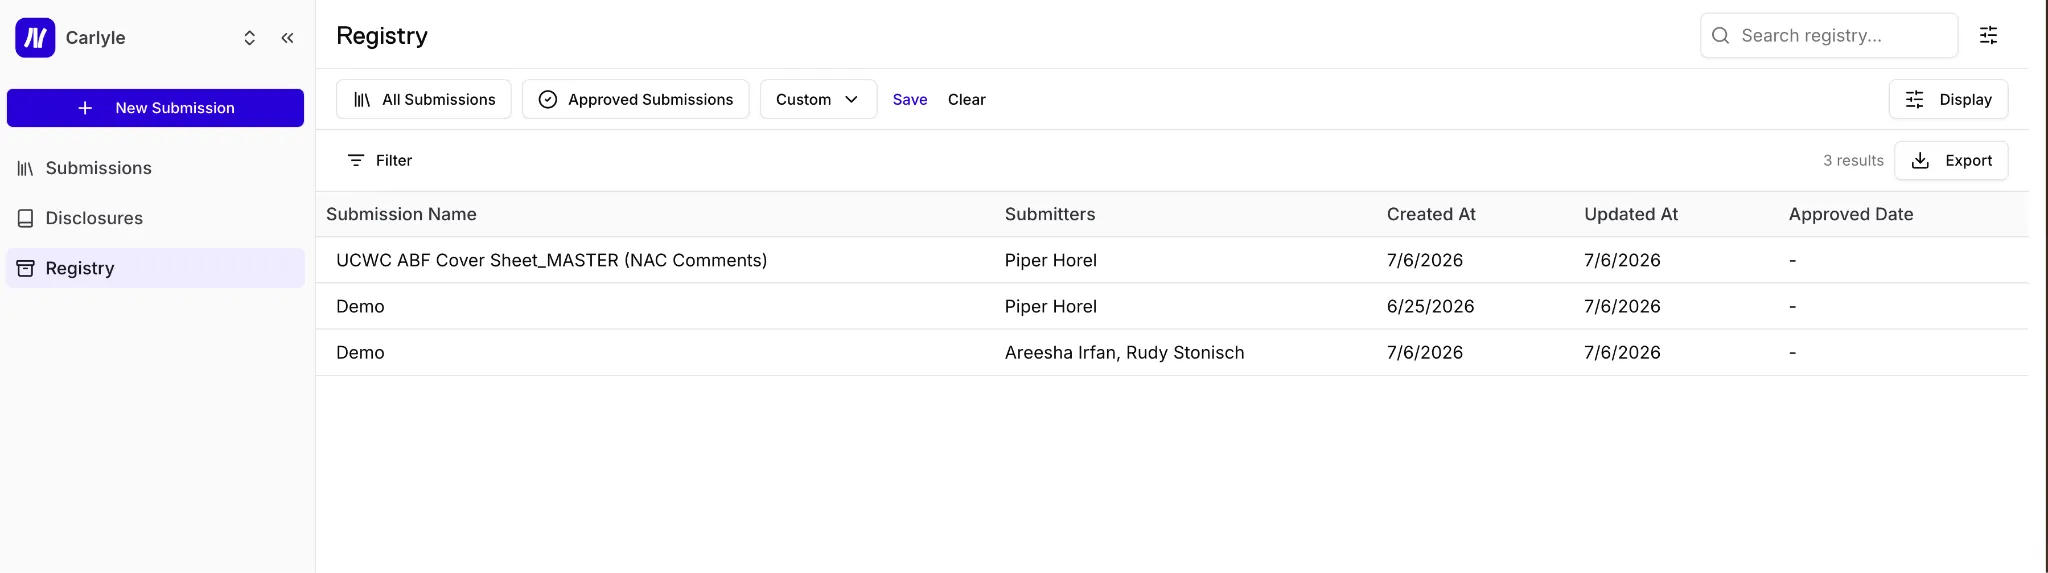This screenshot has height=573, width=2048.
Task: Export the registry results
Action: [x=1951, y=160]
